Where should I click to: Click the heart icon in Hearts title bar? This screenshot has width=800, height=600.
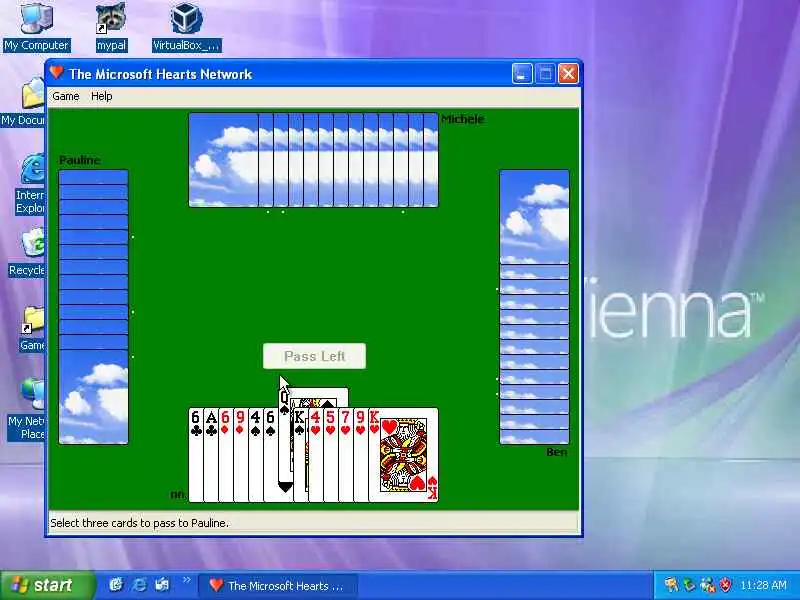tap(56, 73)
